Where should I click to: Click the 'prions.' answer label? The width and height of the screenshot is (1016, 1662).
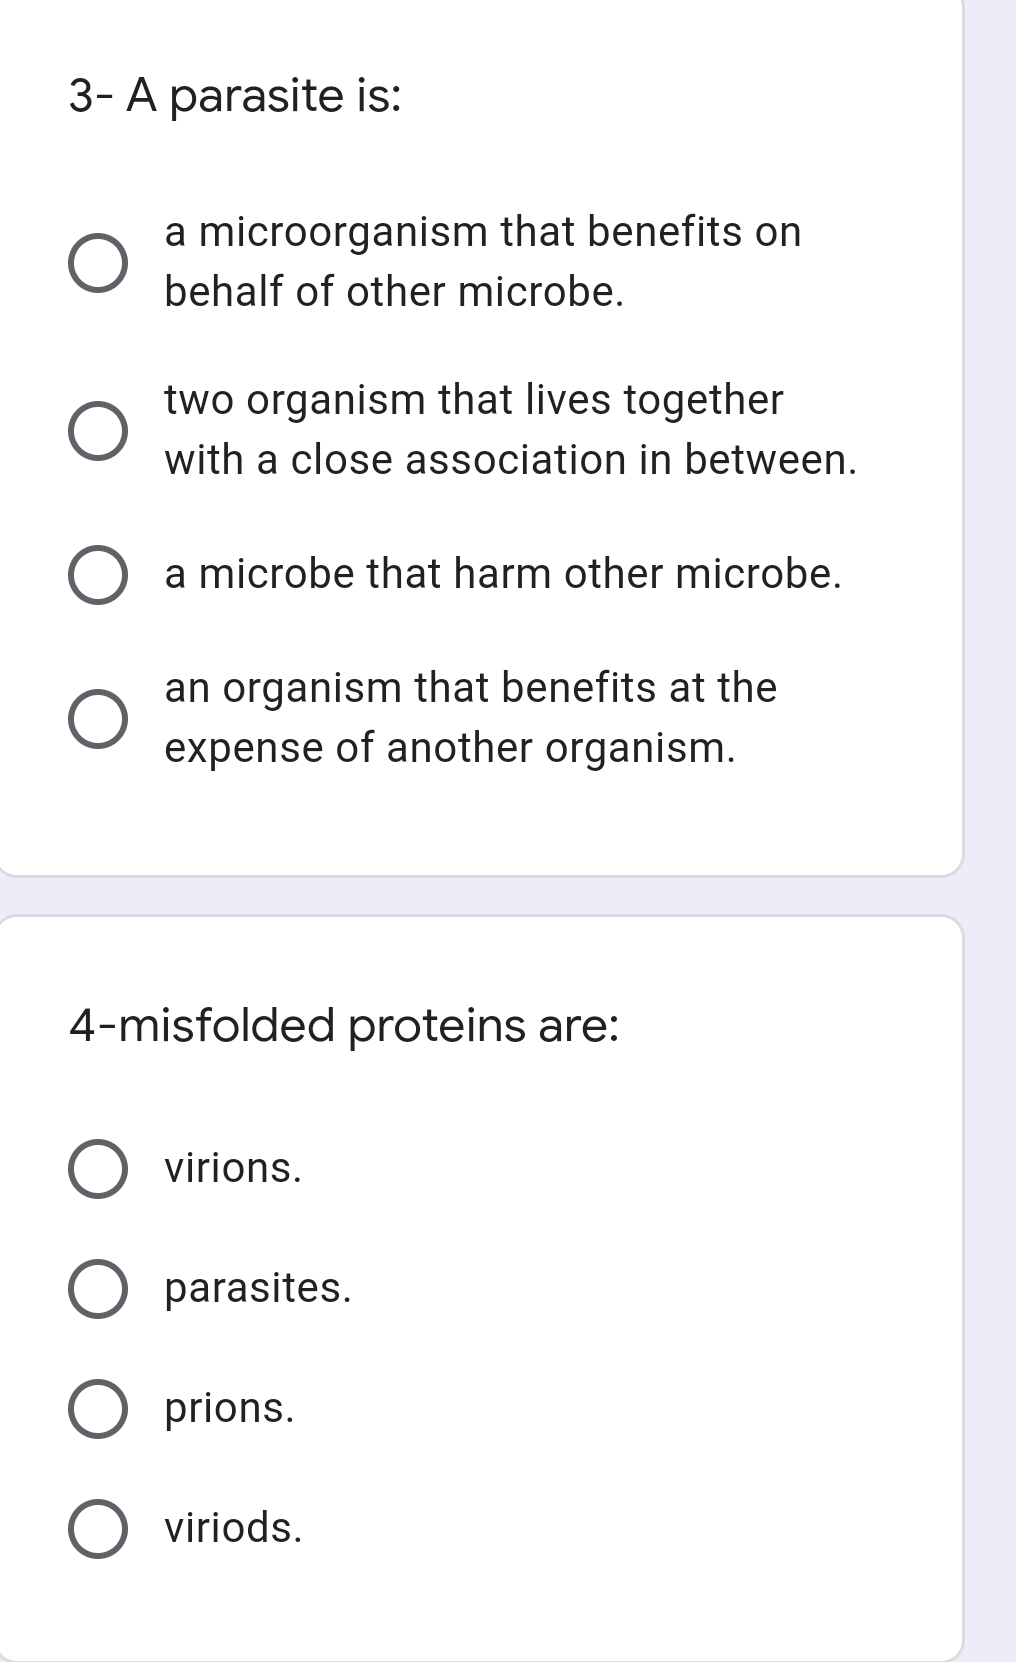(230, 1408)
